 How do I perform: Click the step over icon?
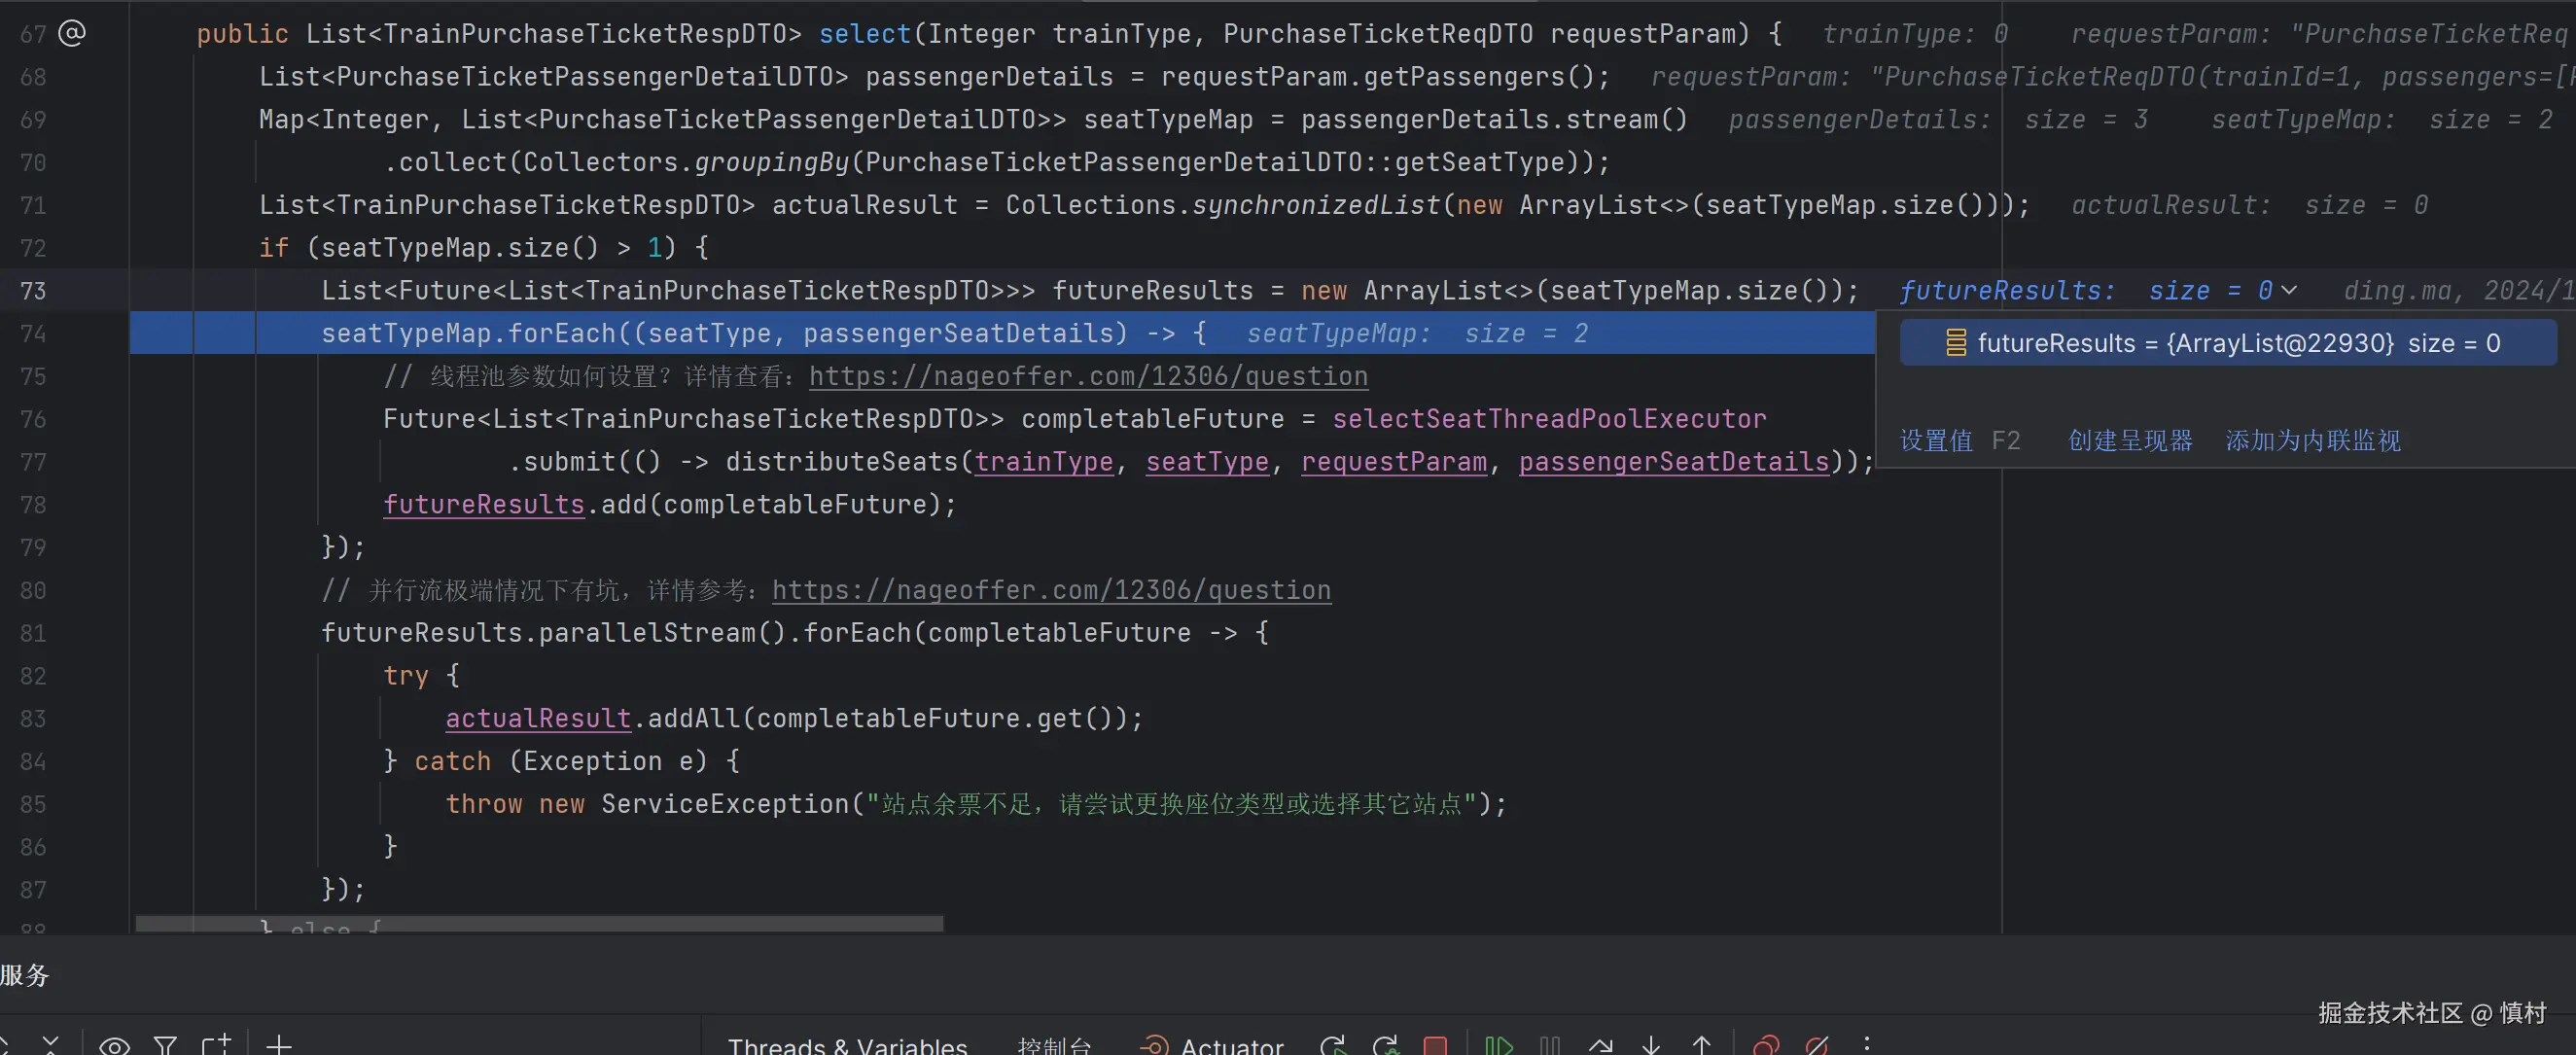pos(1601,1045)
